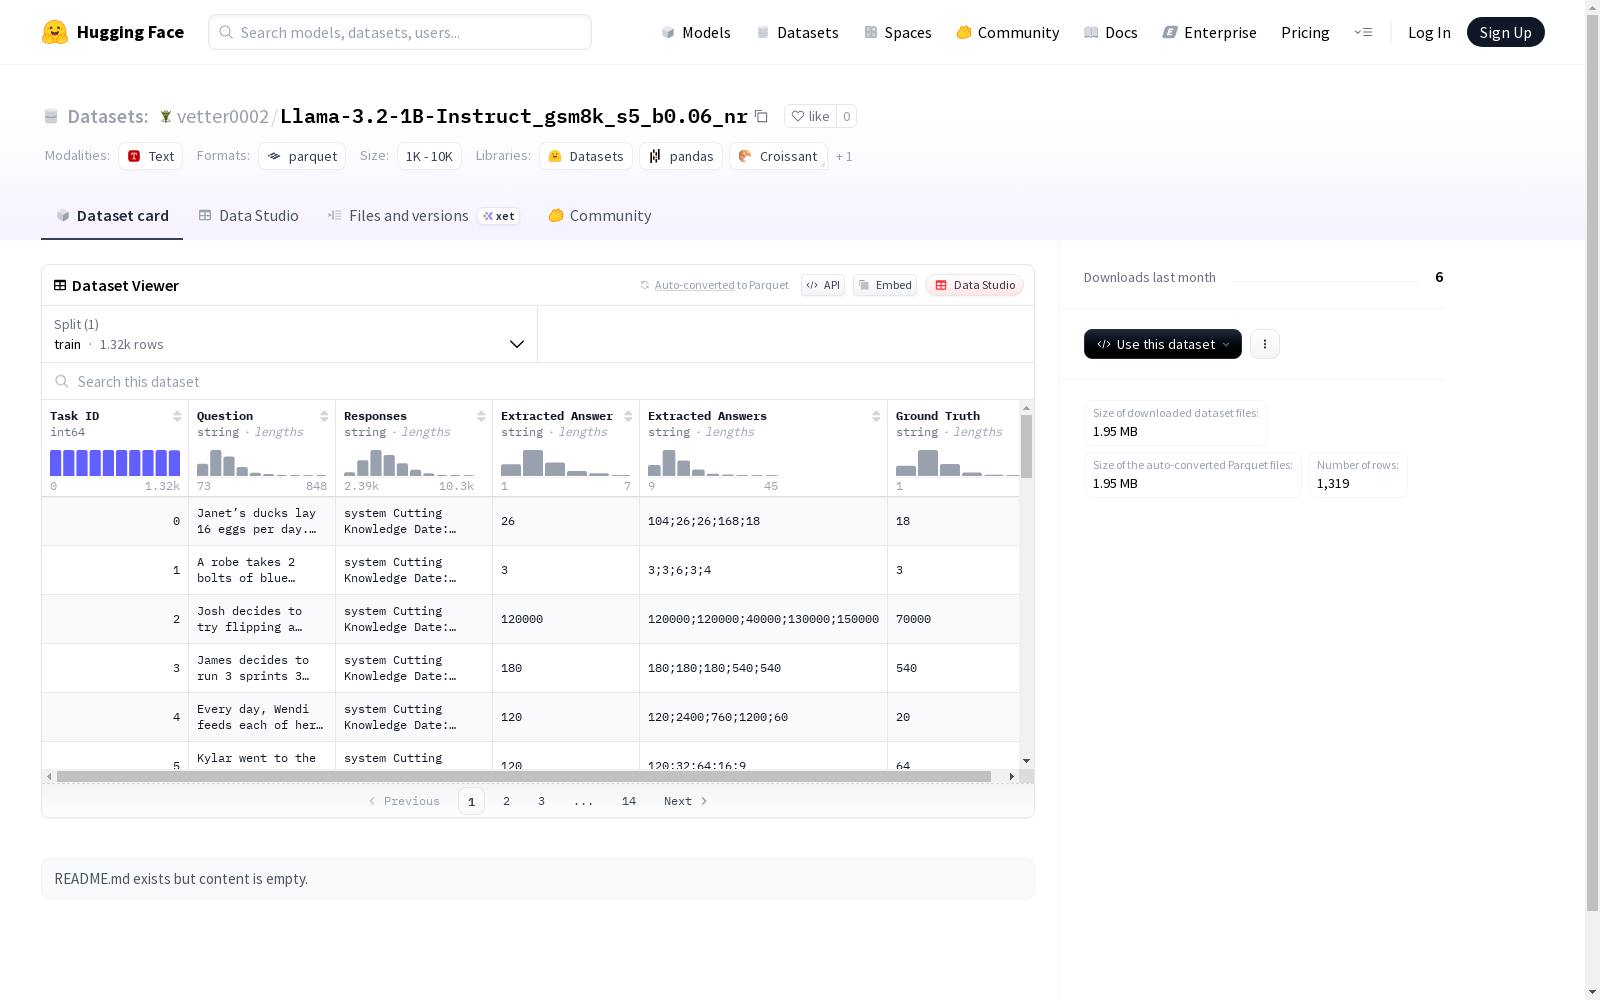The height and width of the screenshot is (1000, 1600).
Task: Open the Models page
Action: click(696, 32)
